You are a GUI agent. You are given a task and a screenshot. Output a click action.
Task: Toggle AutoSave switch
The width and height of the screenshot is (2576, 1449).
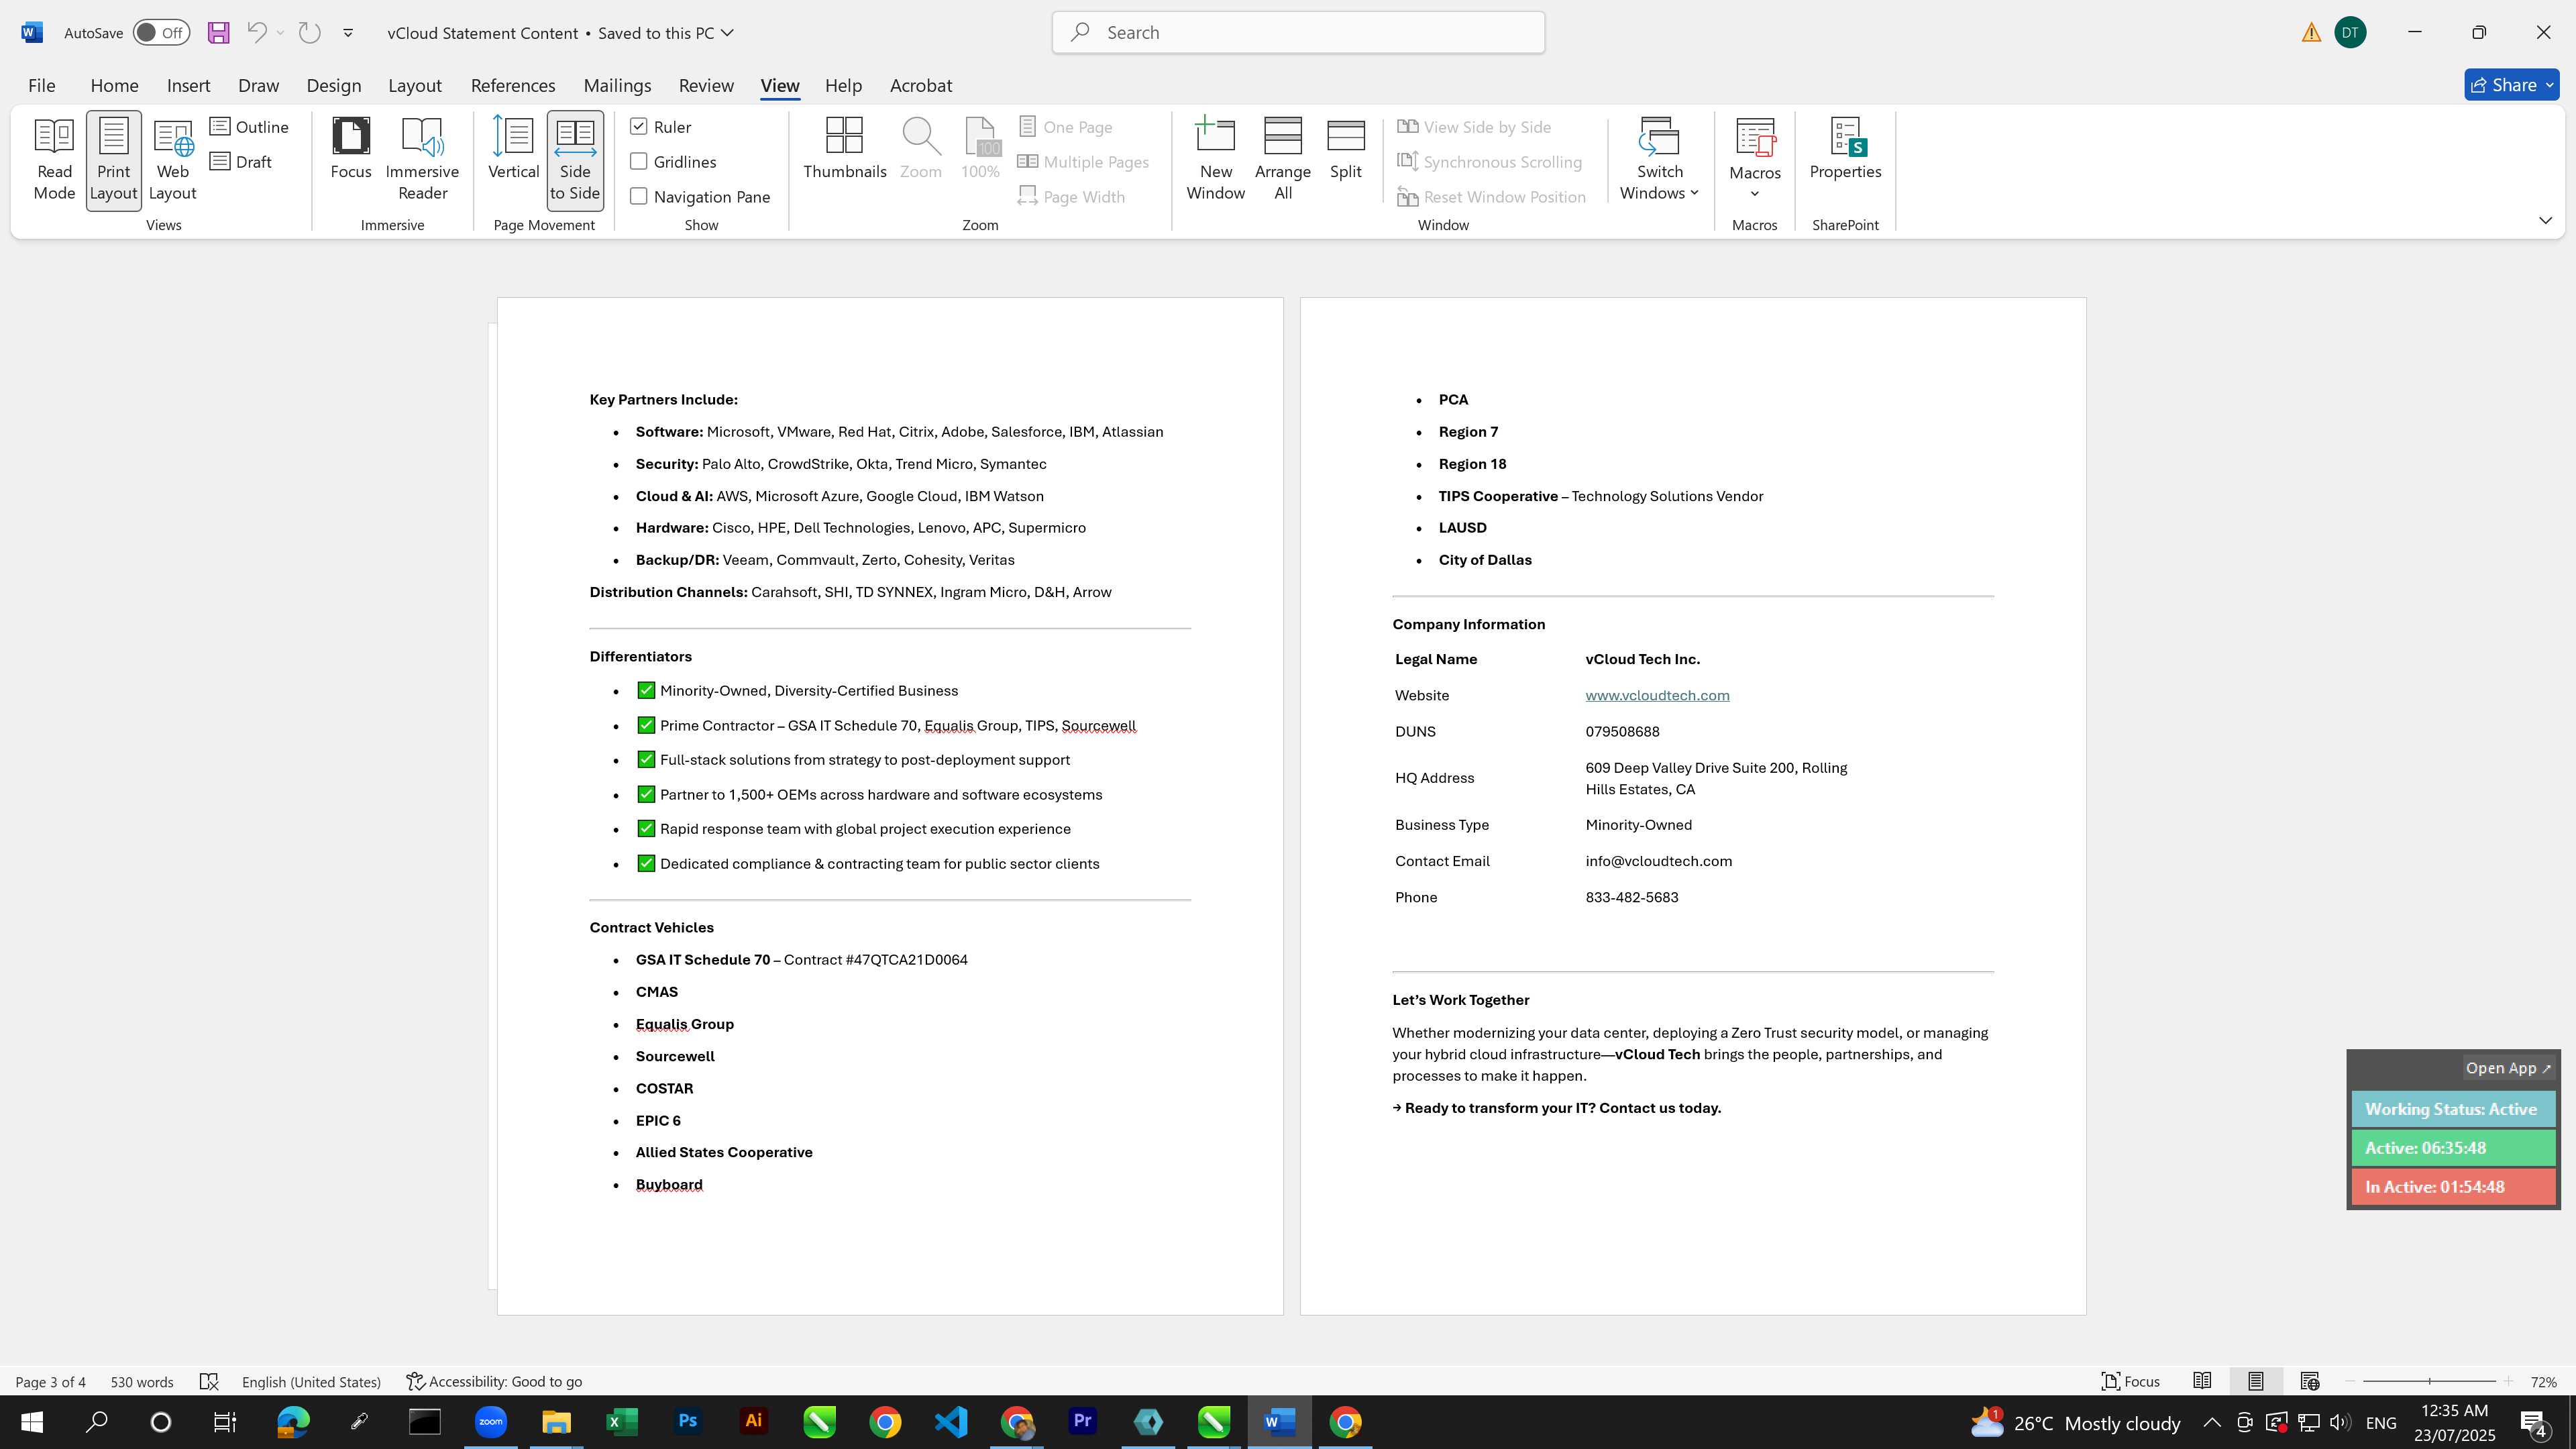161,33
